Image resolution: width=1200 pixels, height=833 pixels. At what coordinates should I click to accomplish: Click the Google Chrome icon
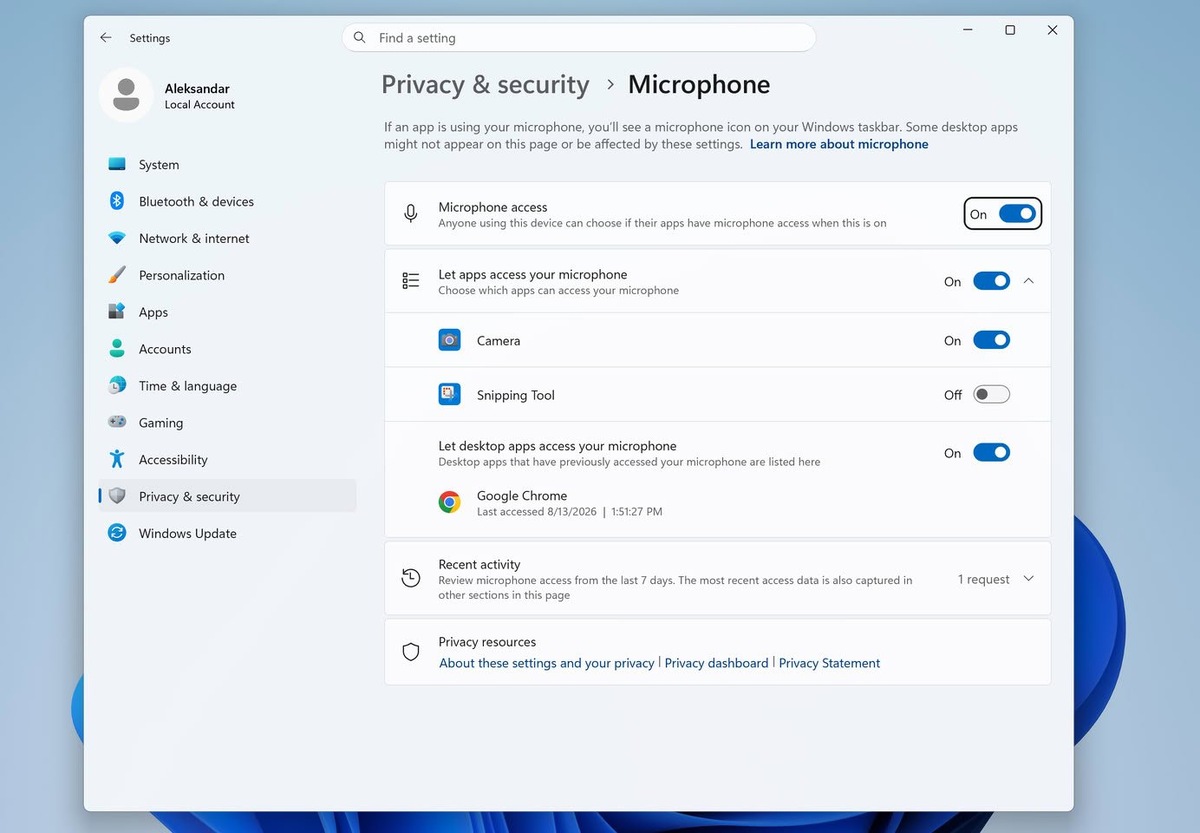450,502
